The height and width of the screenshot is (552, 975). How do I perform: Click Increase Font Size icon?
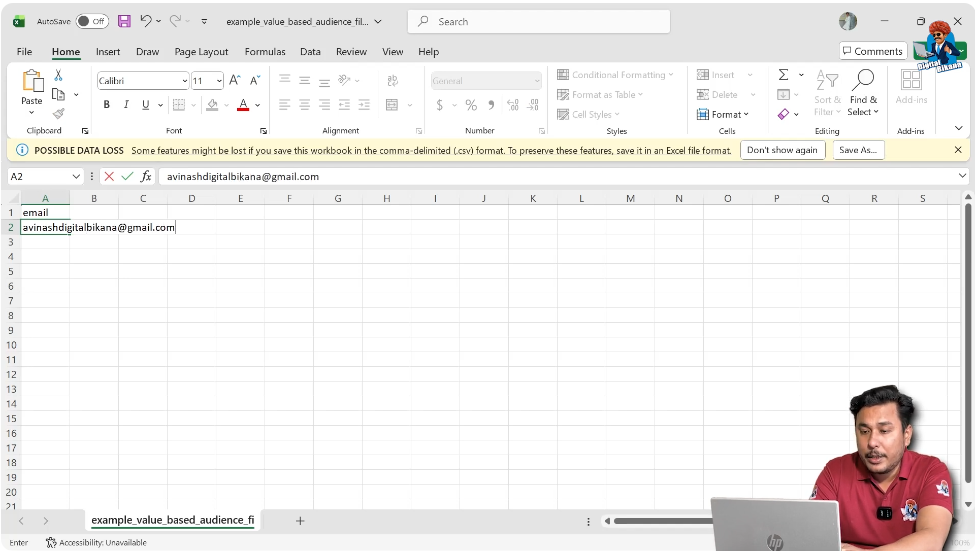click(234, 80)
